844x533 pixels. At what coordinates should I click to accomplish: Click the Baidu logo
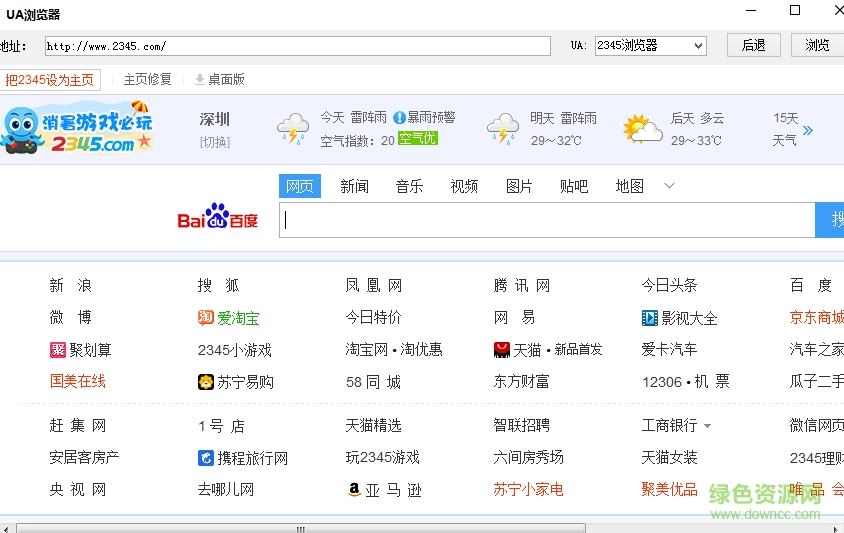218,216
